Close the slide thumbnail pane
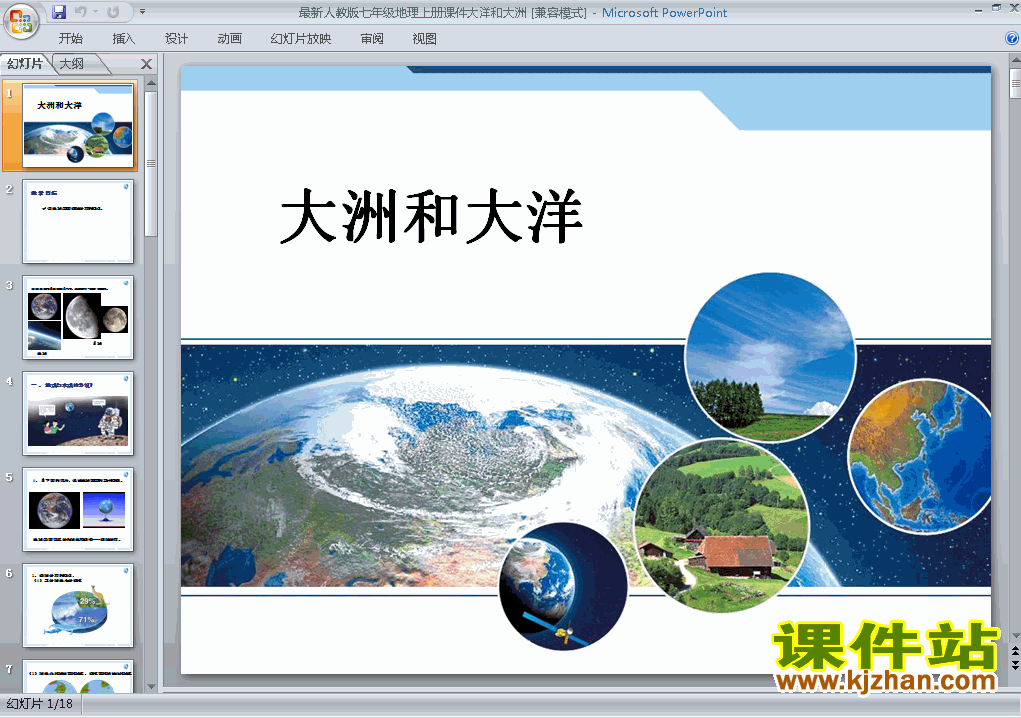 (x=147, y=64)
